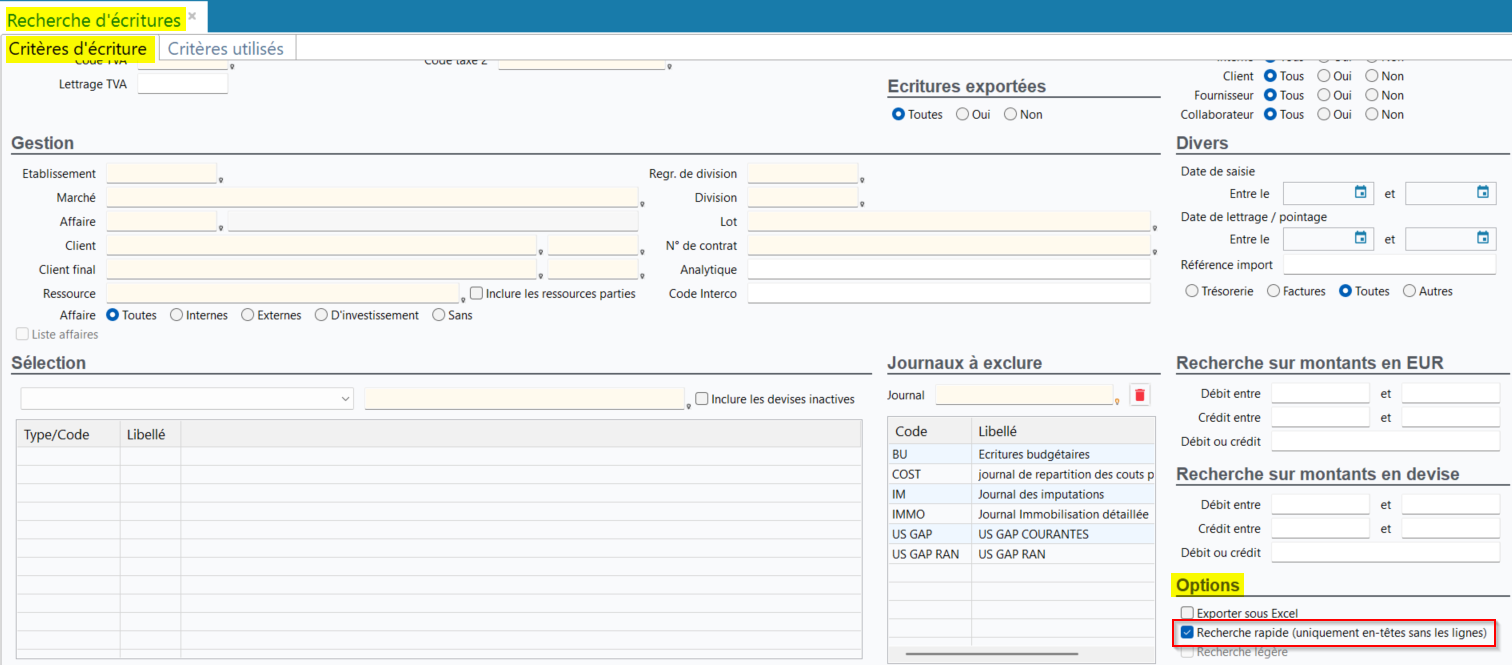Click lookup marker next to Ressource field

462,299
